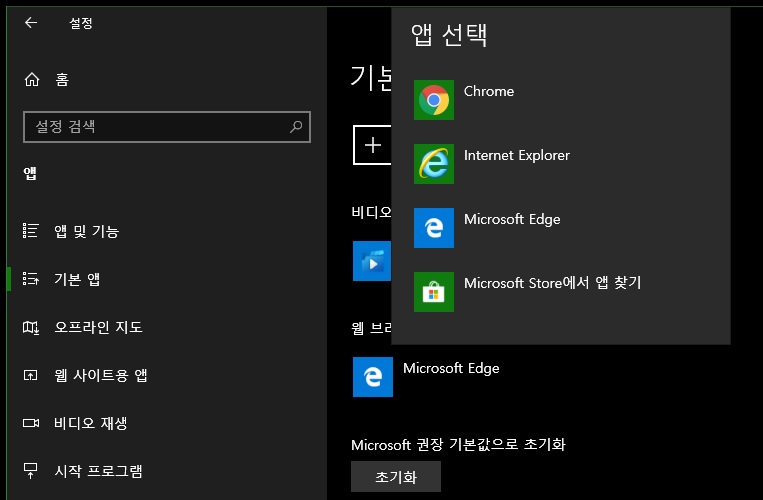
Task: Choose Chrome in the 앱 선택 list
Action: click(x=561, y=100)
